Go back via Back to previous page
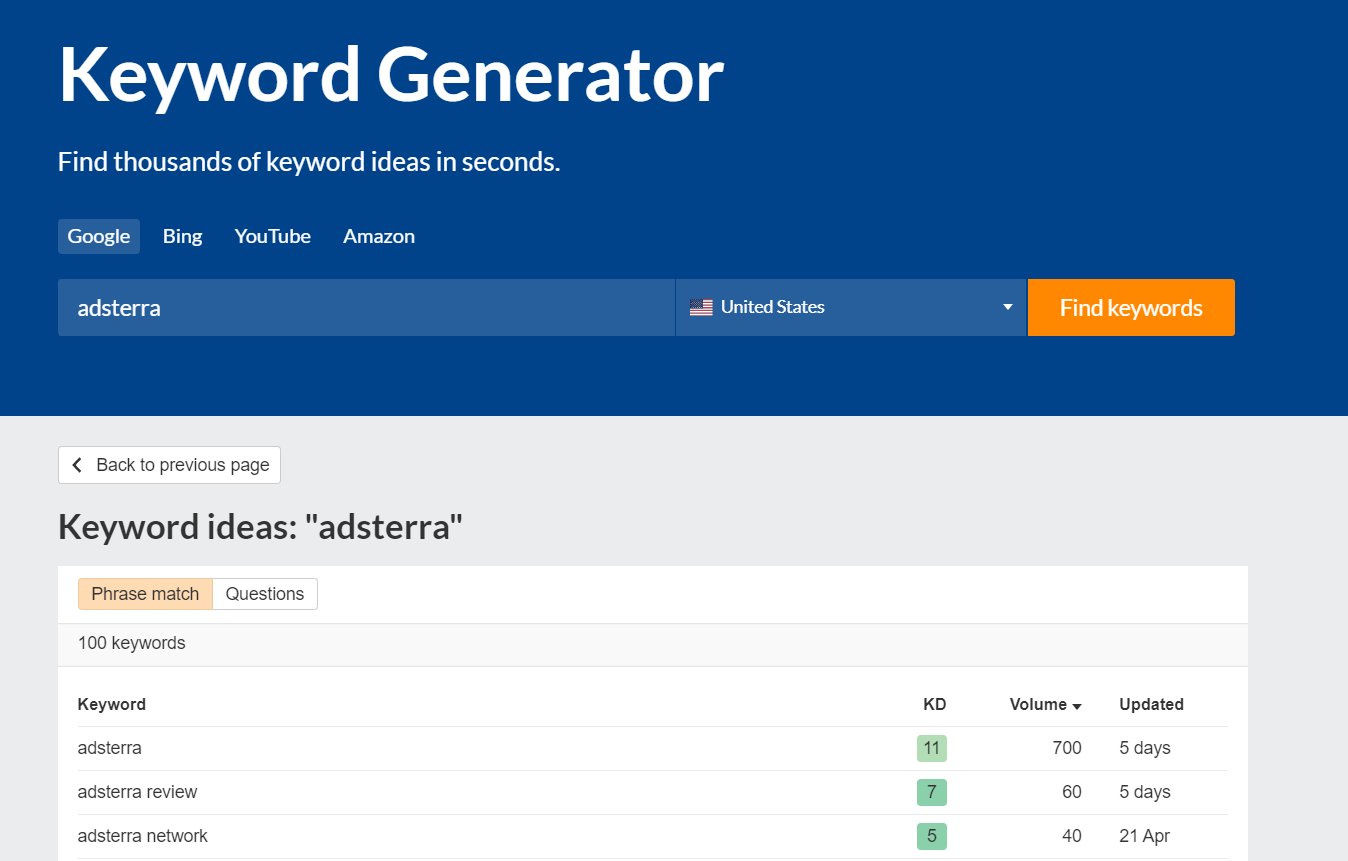This screenshot has height=861, width=1348. click(169, 465)
